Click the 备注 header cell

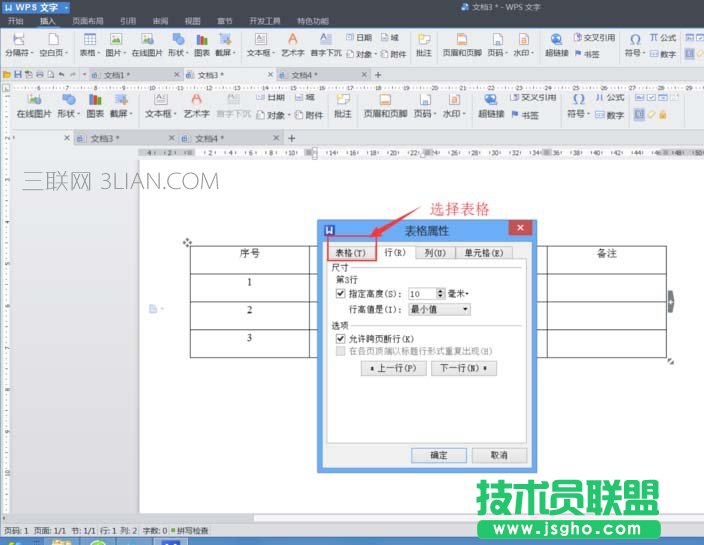(x=607, y=259)
